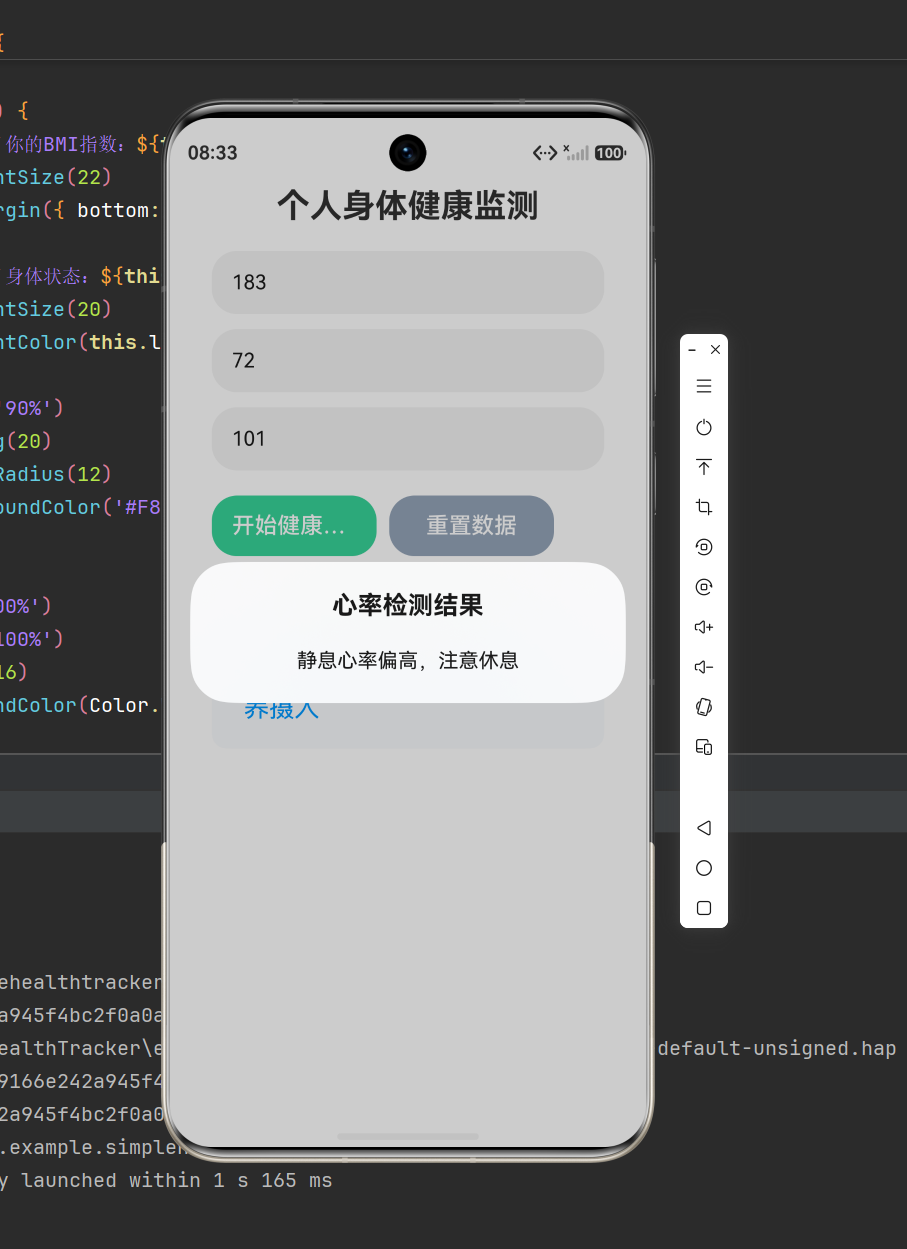
Task: Click the input field containing 72
Action: click(408, 360)
